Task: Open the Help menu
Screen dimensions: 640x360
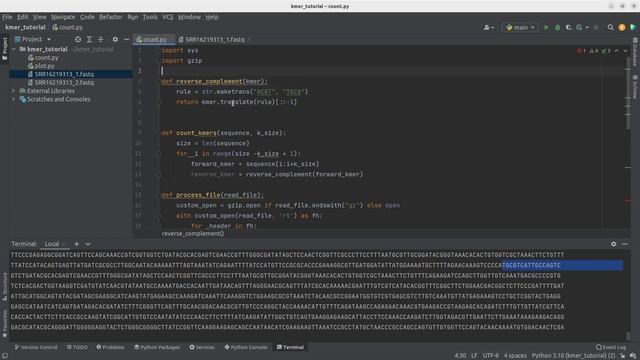Action: pyautogui.click(x=212, y=17)
